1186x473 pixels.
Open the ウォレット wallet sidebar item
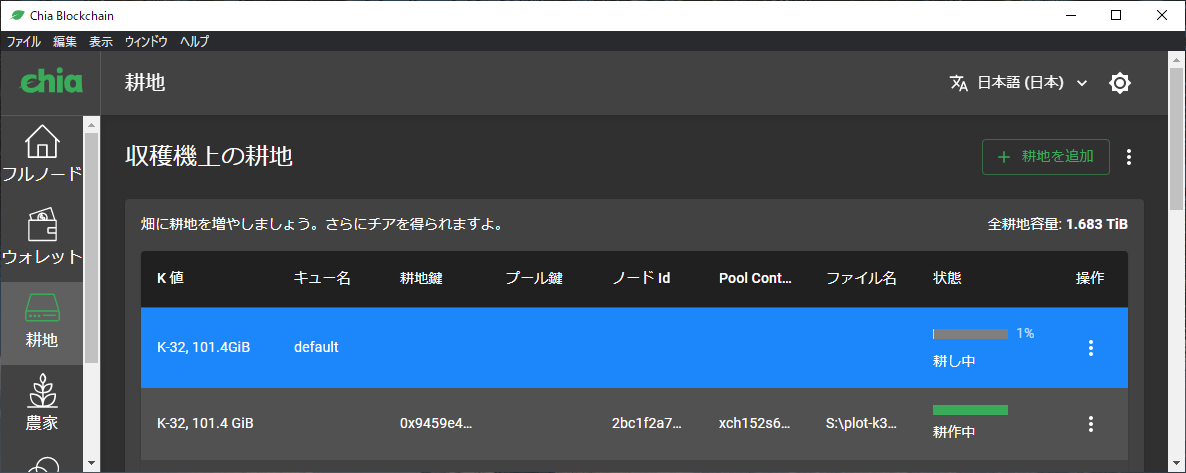pos(42,238)
